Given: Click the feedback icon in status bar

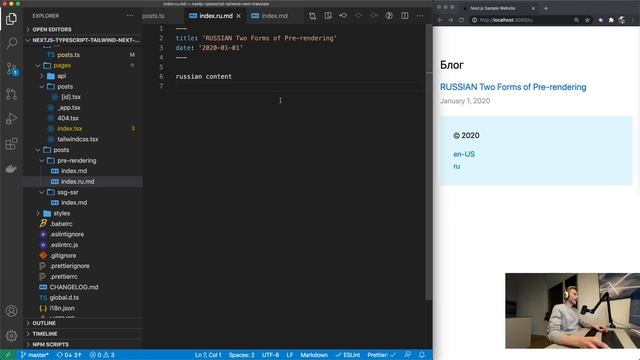Looking at the screenshot, I should pyautogui.click(x=407, y=355).
